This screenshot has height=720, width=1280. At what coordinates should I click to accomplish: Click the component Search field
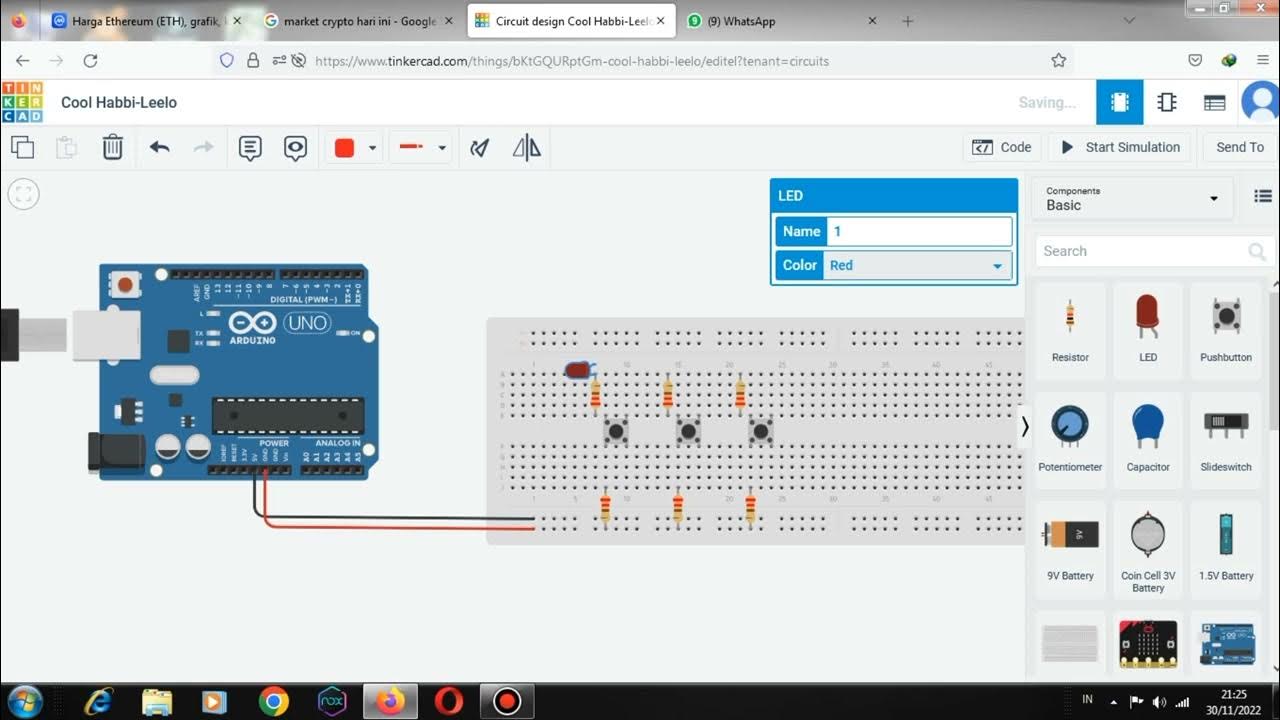point(1153,251)
